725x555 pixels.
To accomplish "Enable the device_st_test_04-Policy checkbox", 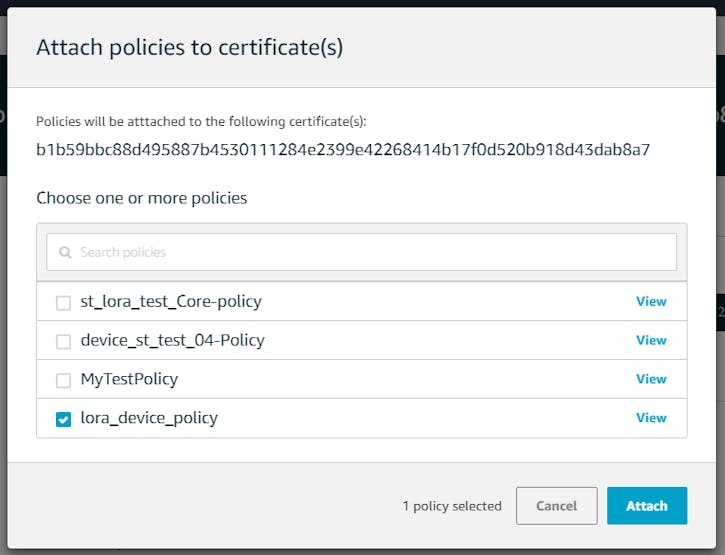I will pos(63,342).
